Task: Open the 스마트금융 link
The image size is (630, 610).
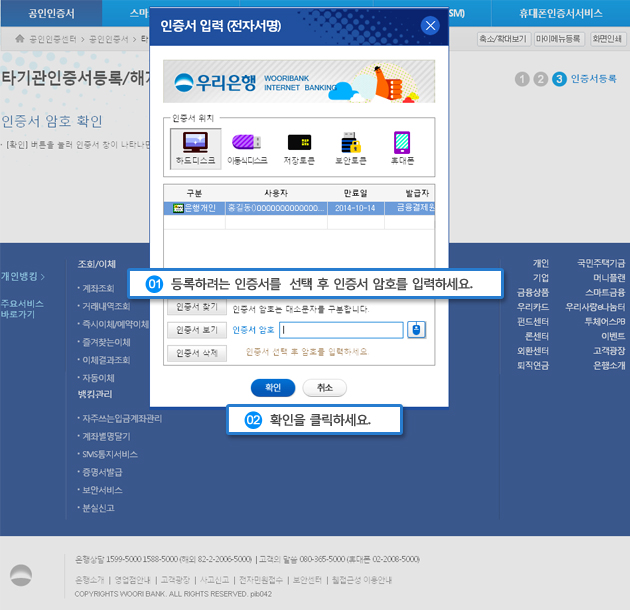Action: (605, 293)
